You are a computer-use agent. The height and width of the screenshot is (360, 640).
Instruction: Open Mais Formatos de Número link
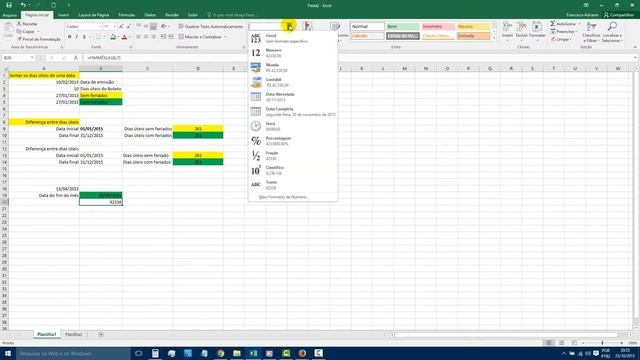click(x=284, y=197)
